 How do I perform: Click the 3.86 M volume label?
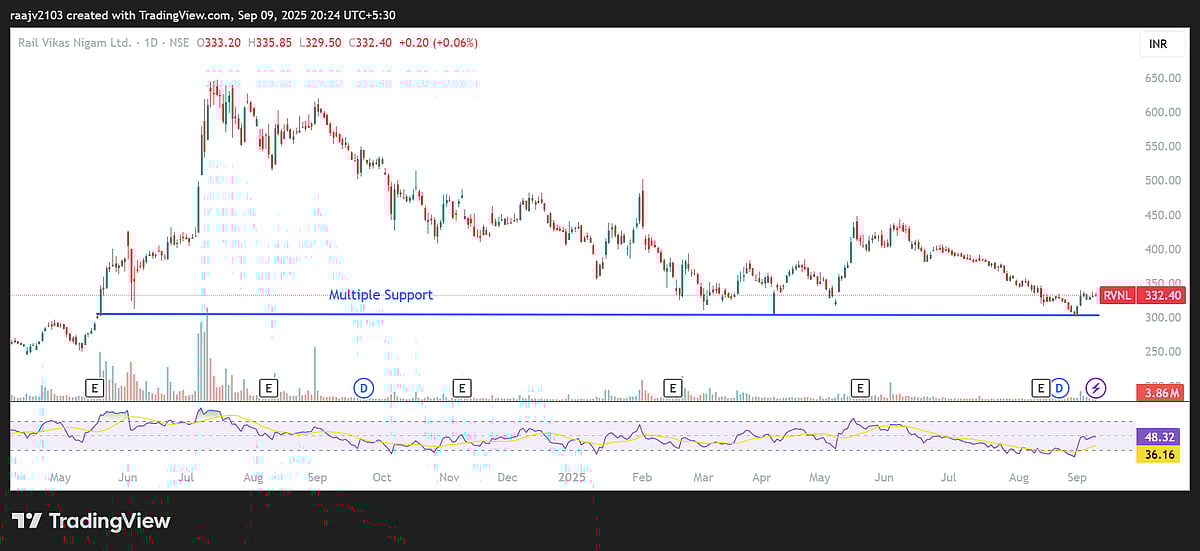coord(1160,394)
